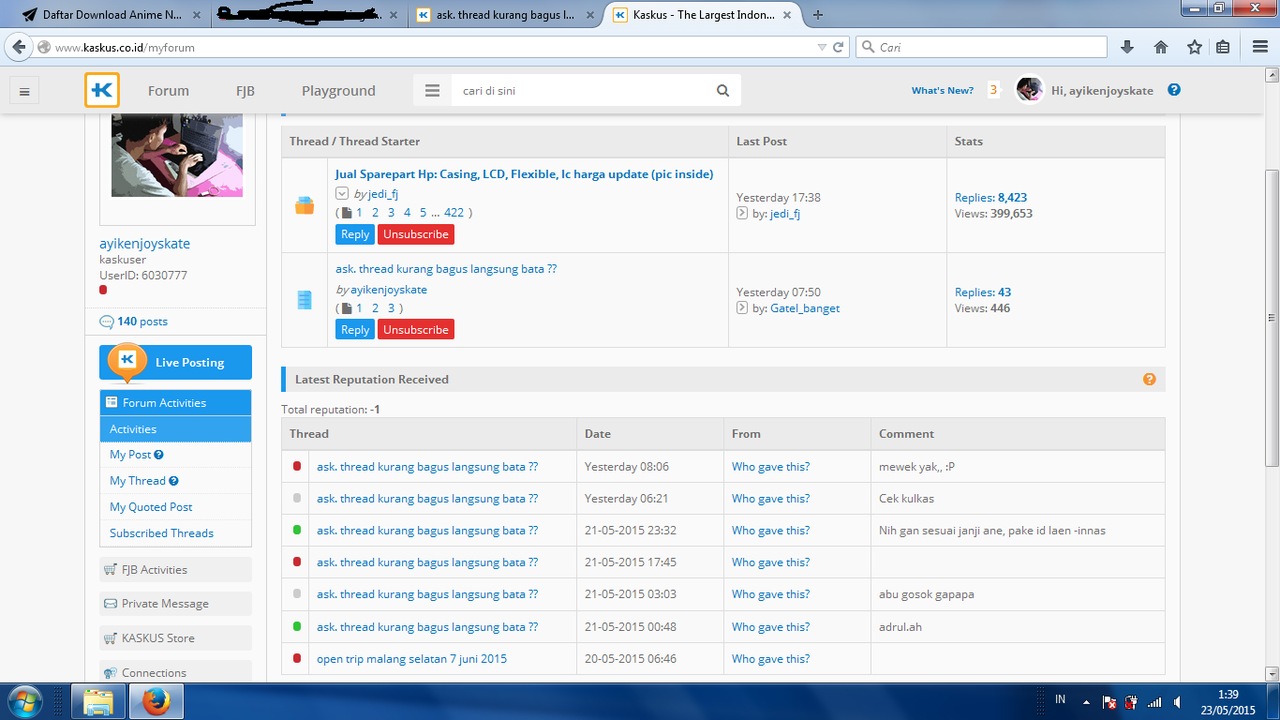
Task: Open notification count 3 next to What's New
Action: [x=993, y=90]
